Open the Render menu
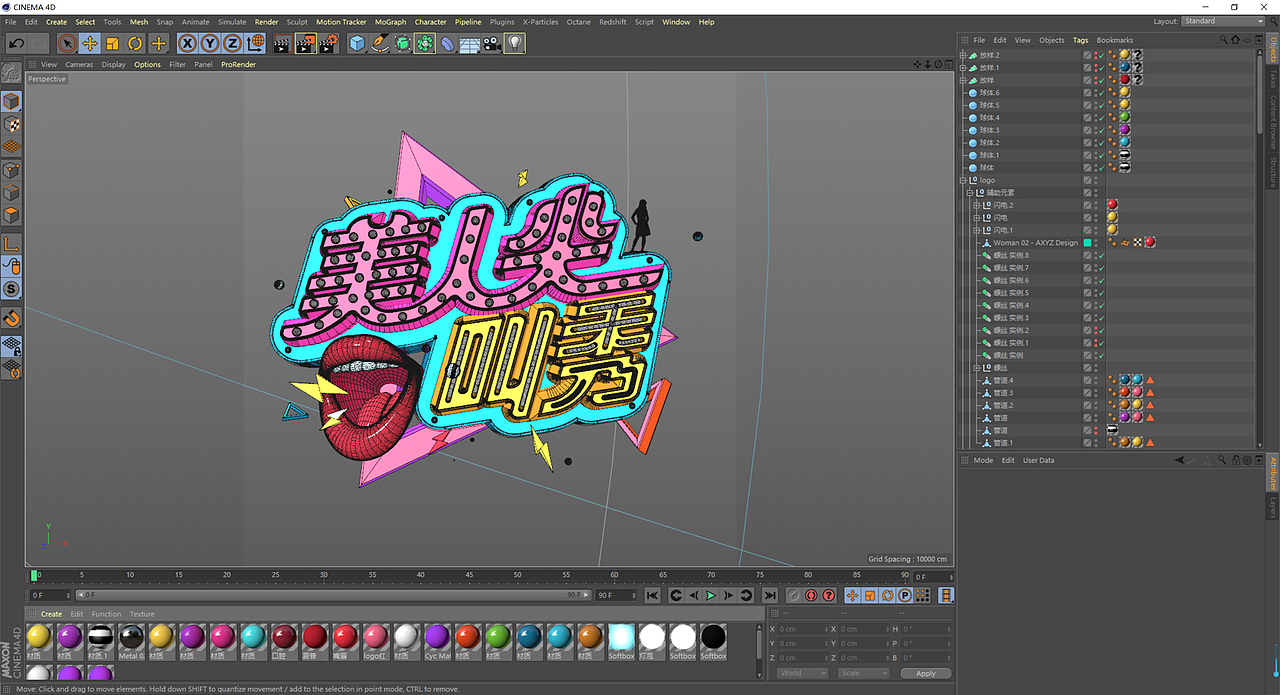This screenshot has width=1280, height=695. click(x=266, y=22)
